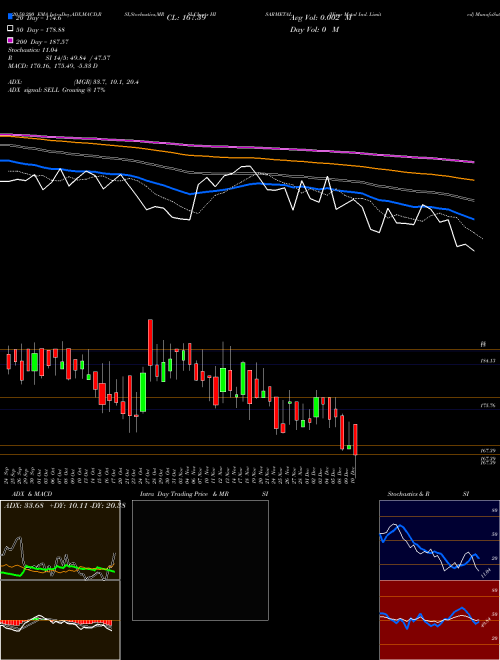Image resolution: width=500 pixels, height=660 pixels.
Task: Click the empty intraday trading price chart box
Action: (200, 560)
